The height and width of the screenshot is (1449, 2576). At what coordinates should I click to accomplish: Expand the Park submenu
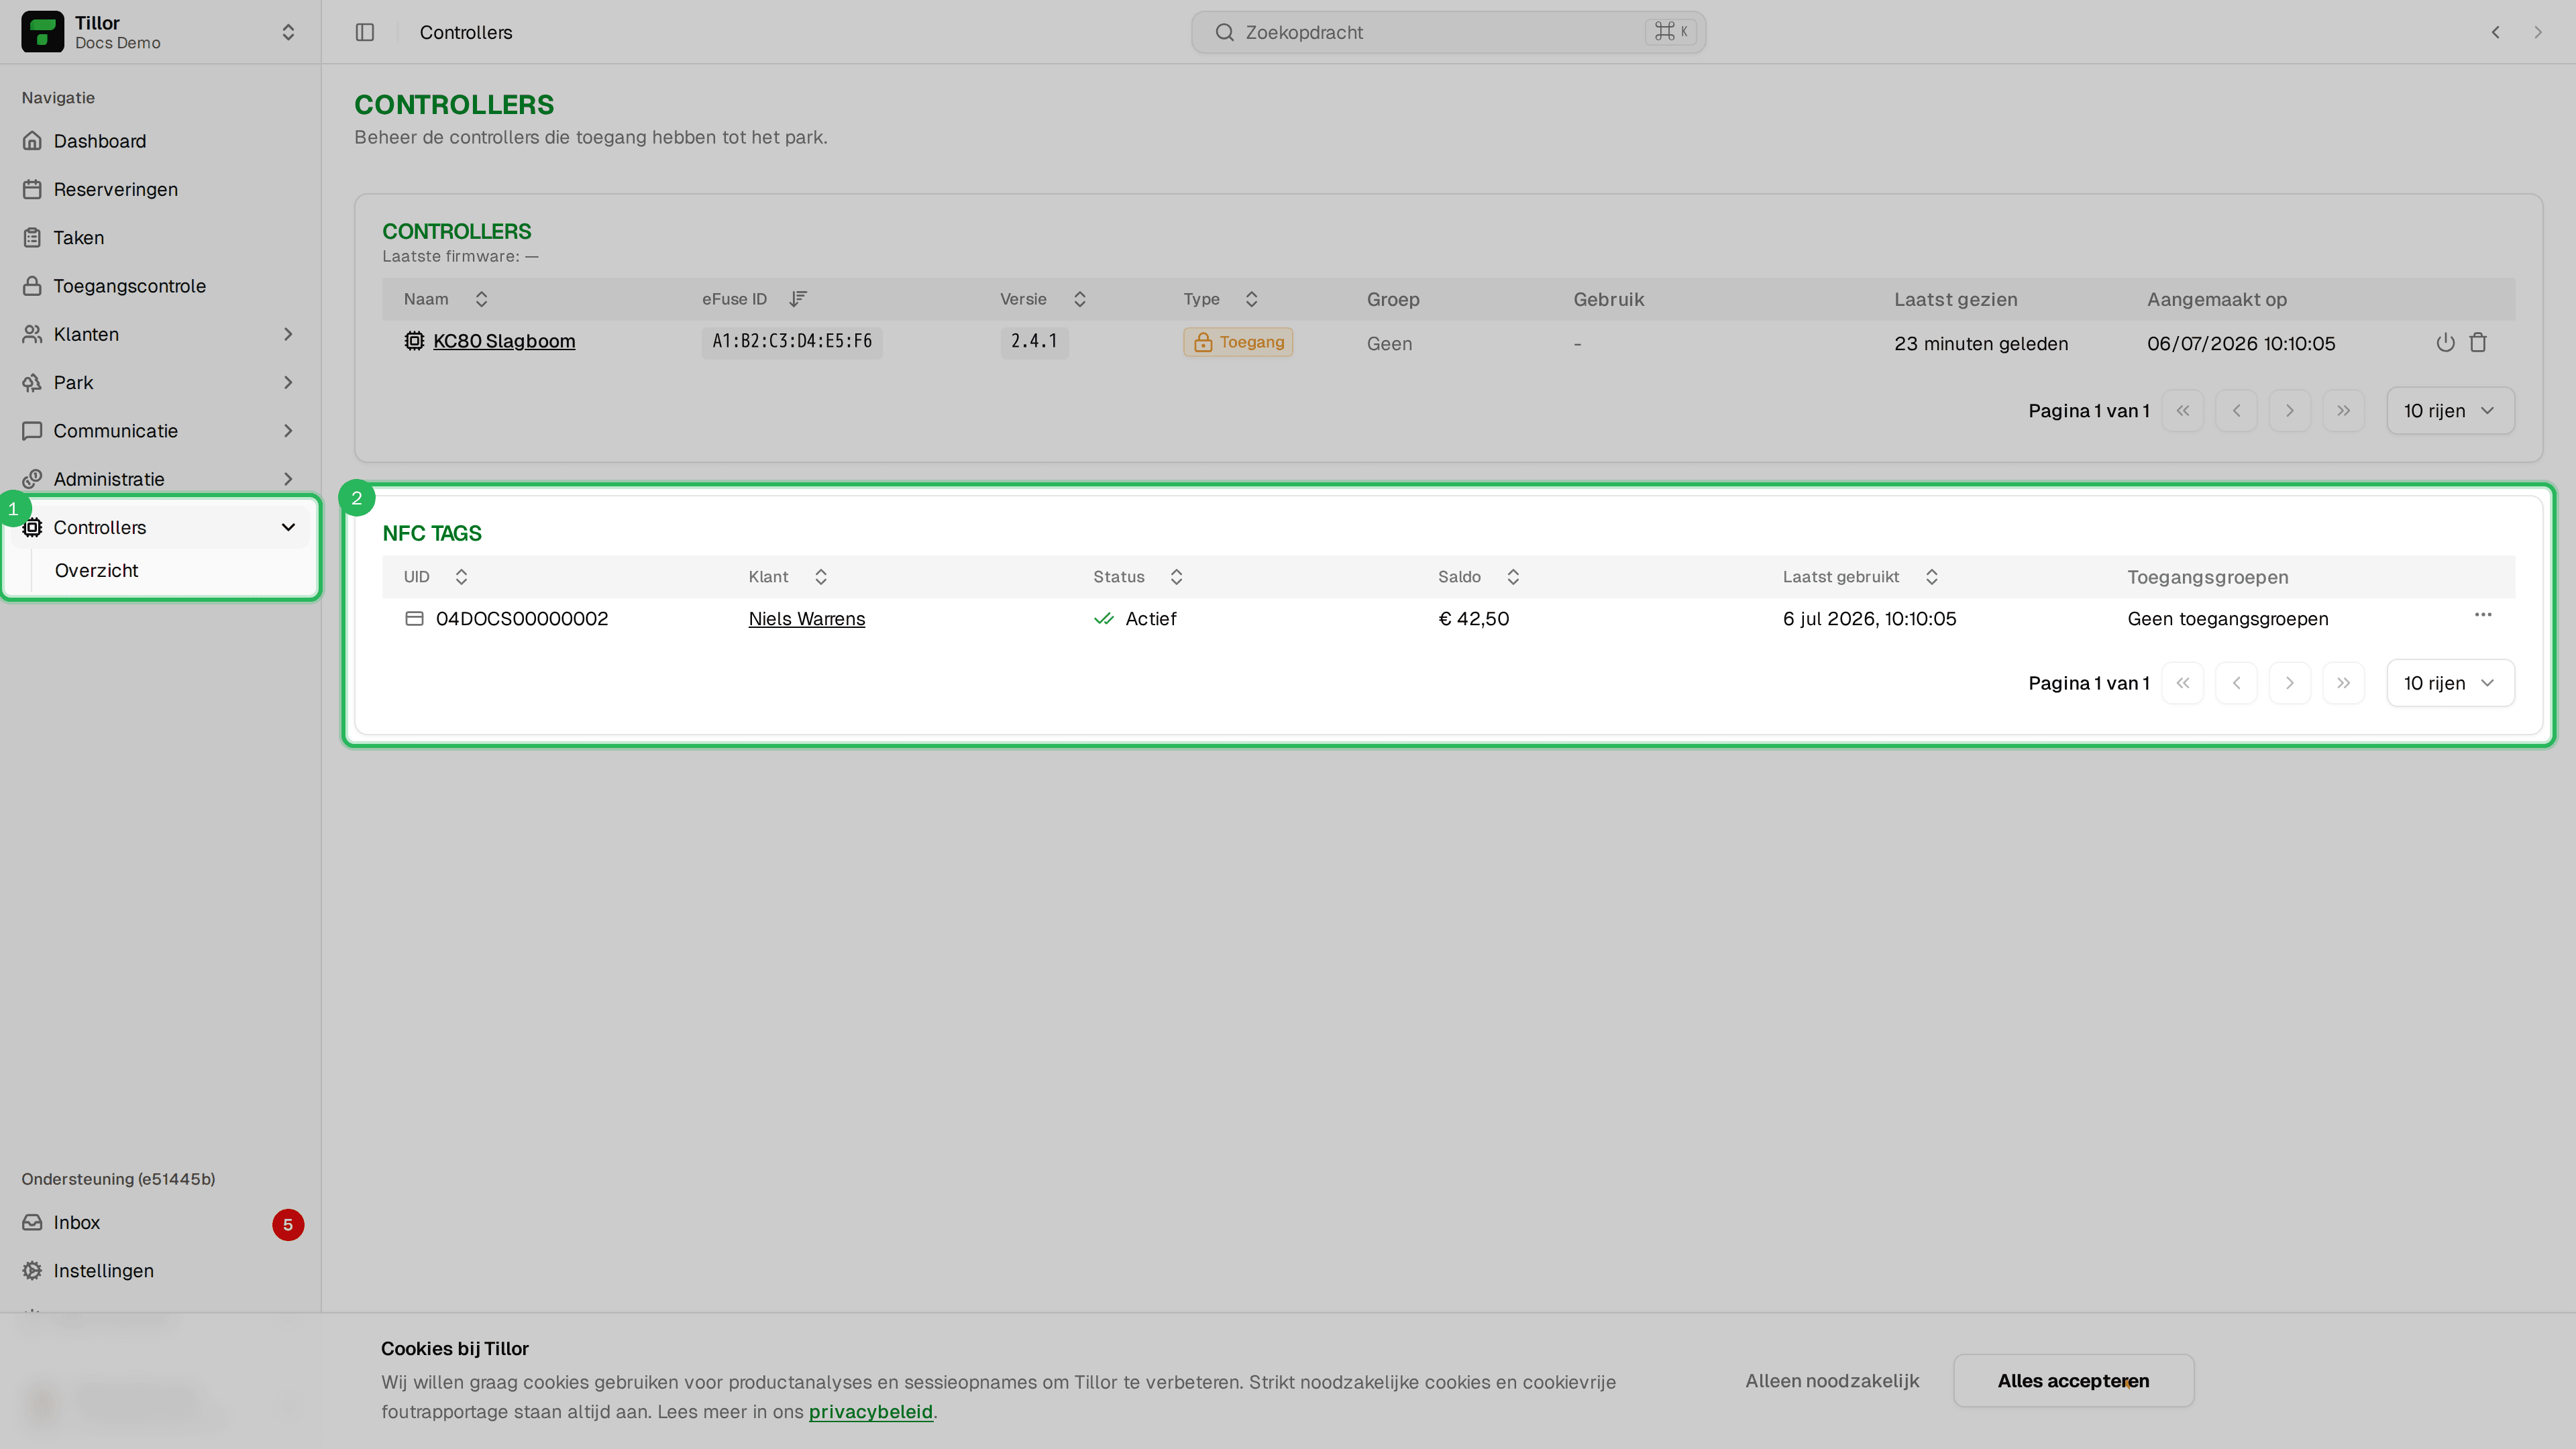coord(160,382)
